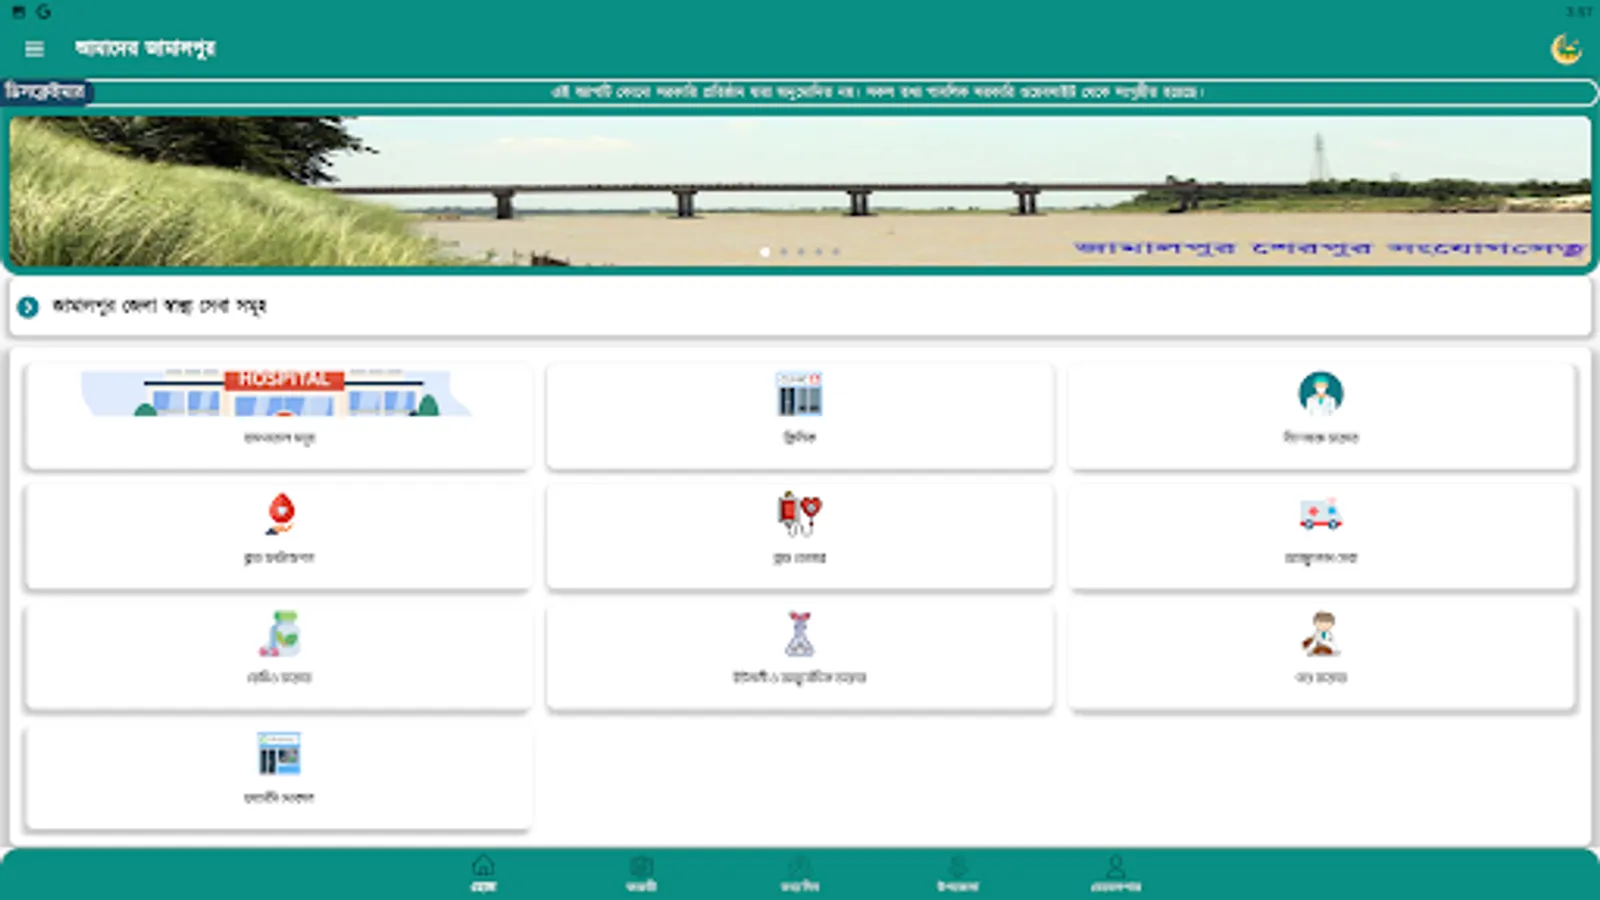
Task: Tap the second bottom navigation tab
Action: tap(640, 872)
